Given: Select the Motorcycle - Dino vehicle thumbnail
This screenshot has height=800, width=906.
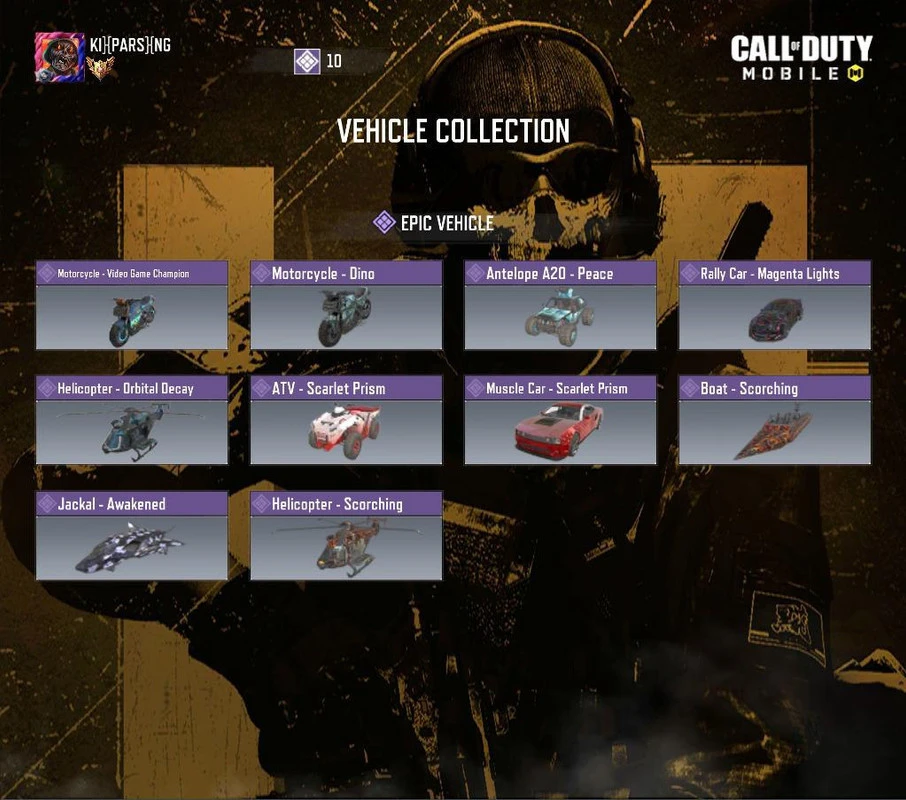Looking at the screenshot, I should point(346,317).
